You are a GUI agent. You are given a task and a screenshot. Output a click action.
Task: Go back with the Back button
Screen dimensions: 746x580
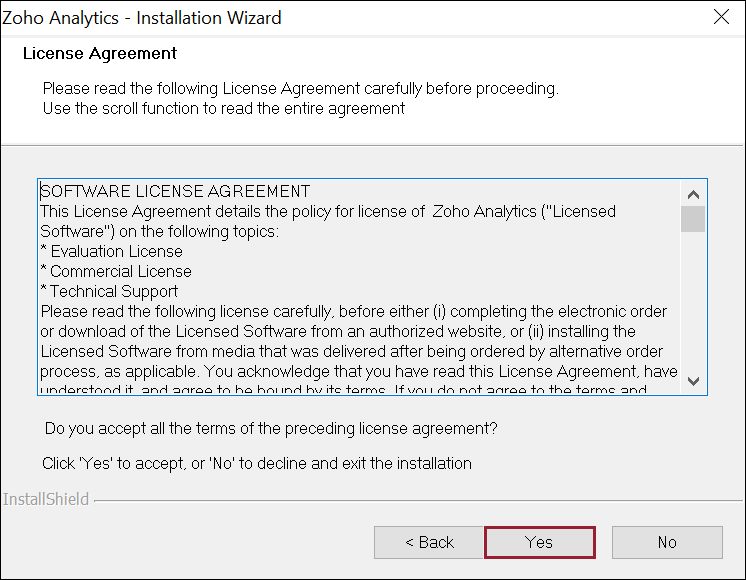pyautogui.click(x=429, y=542)
